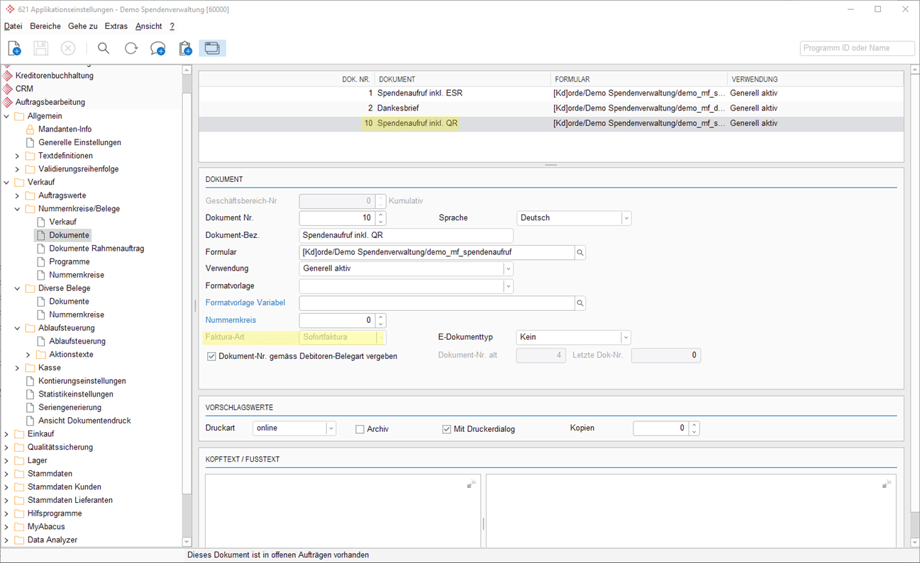Open the Formular lookup magnifier
920x563 pixels.
(580, 252)
